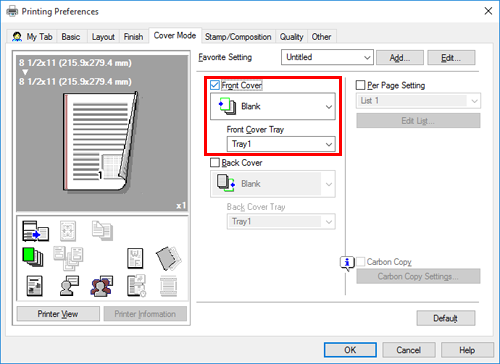500x364 pixels.
Task: Click the single user authentication icon
Action: click(x=69, y=286)
